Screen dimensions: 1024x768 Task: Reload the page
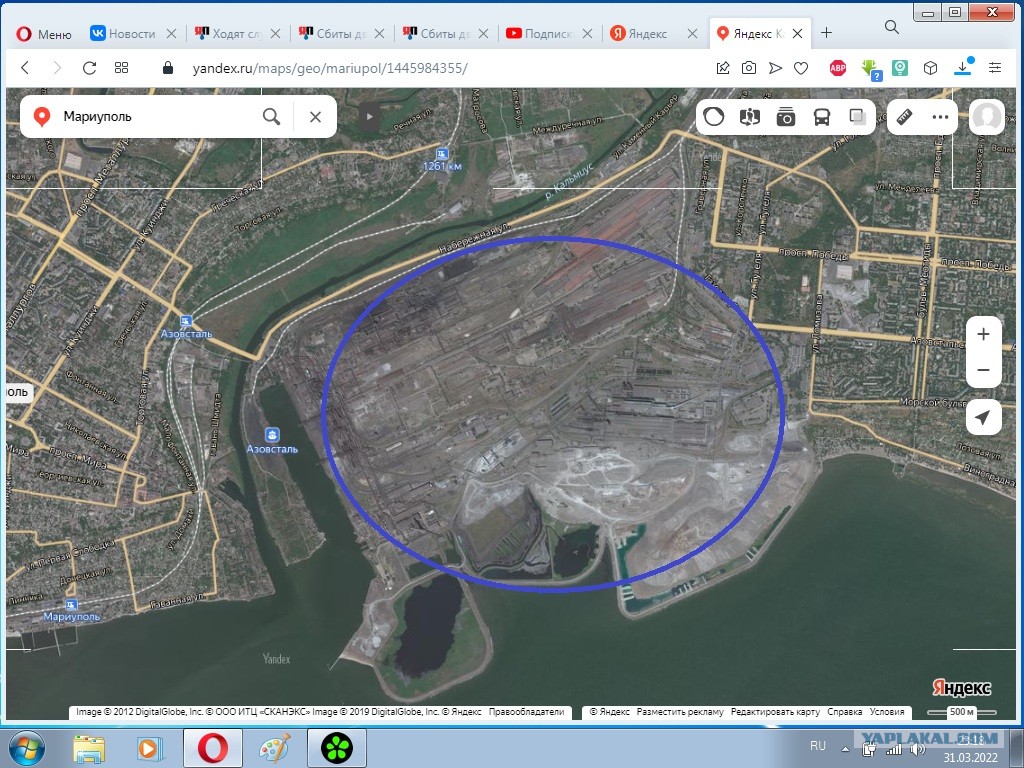pos(89,68)
